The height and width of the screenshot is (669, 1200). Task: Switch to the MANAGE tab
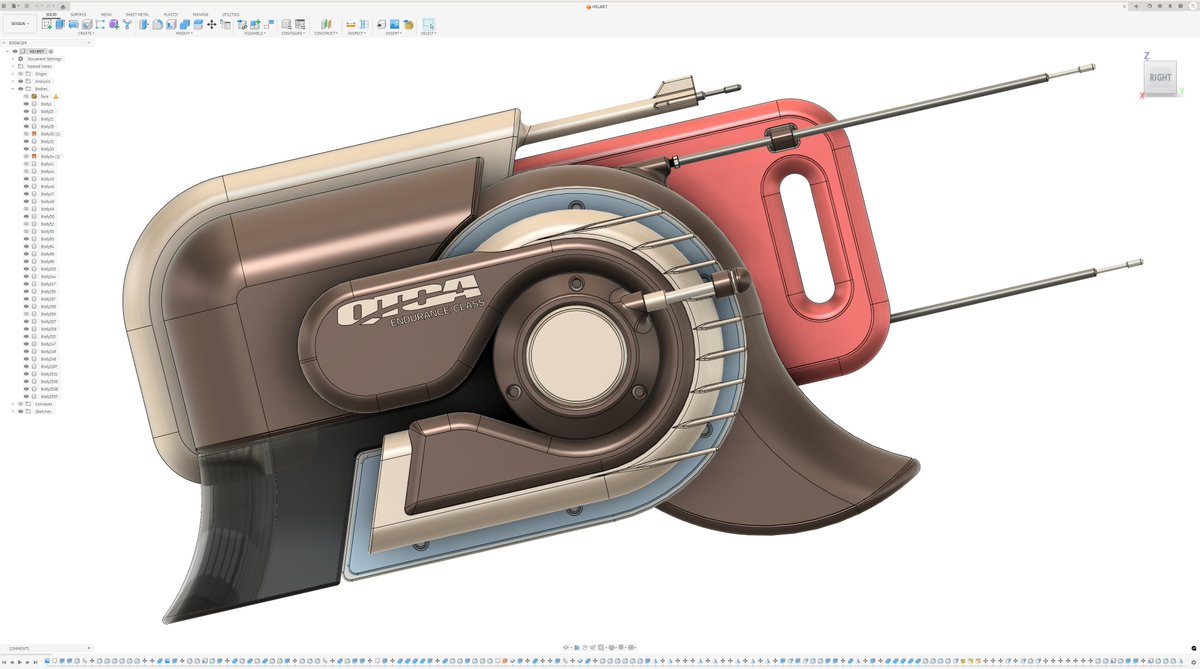coord(201,14)
